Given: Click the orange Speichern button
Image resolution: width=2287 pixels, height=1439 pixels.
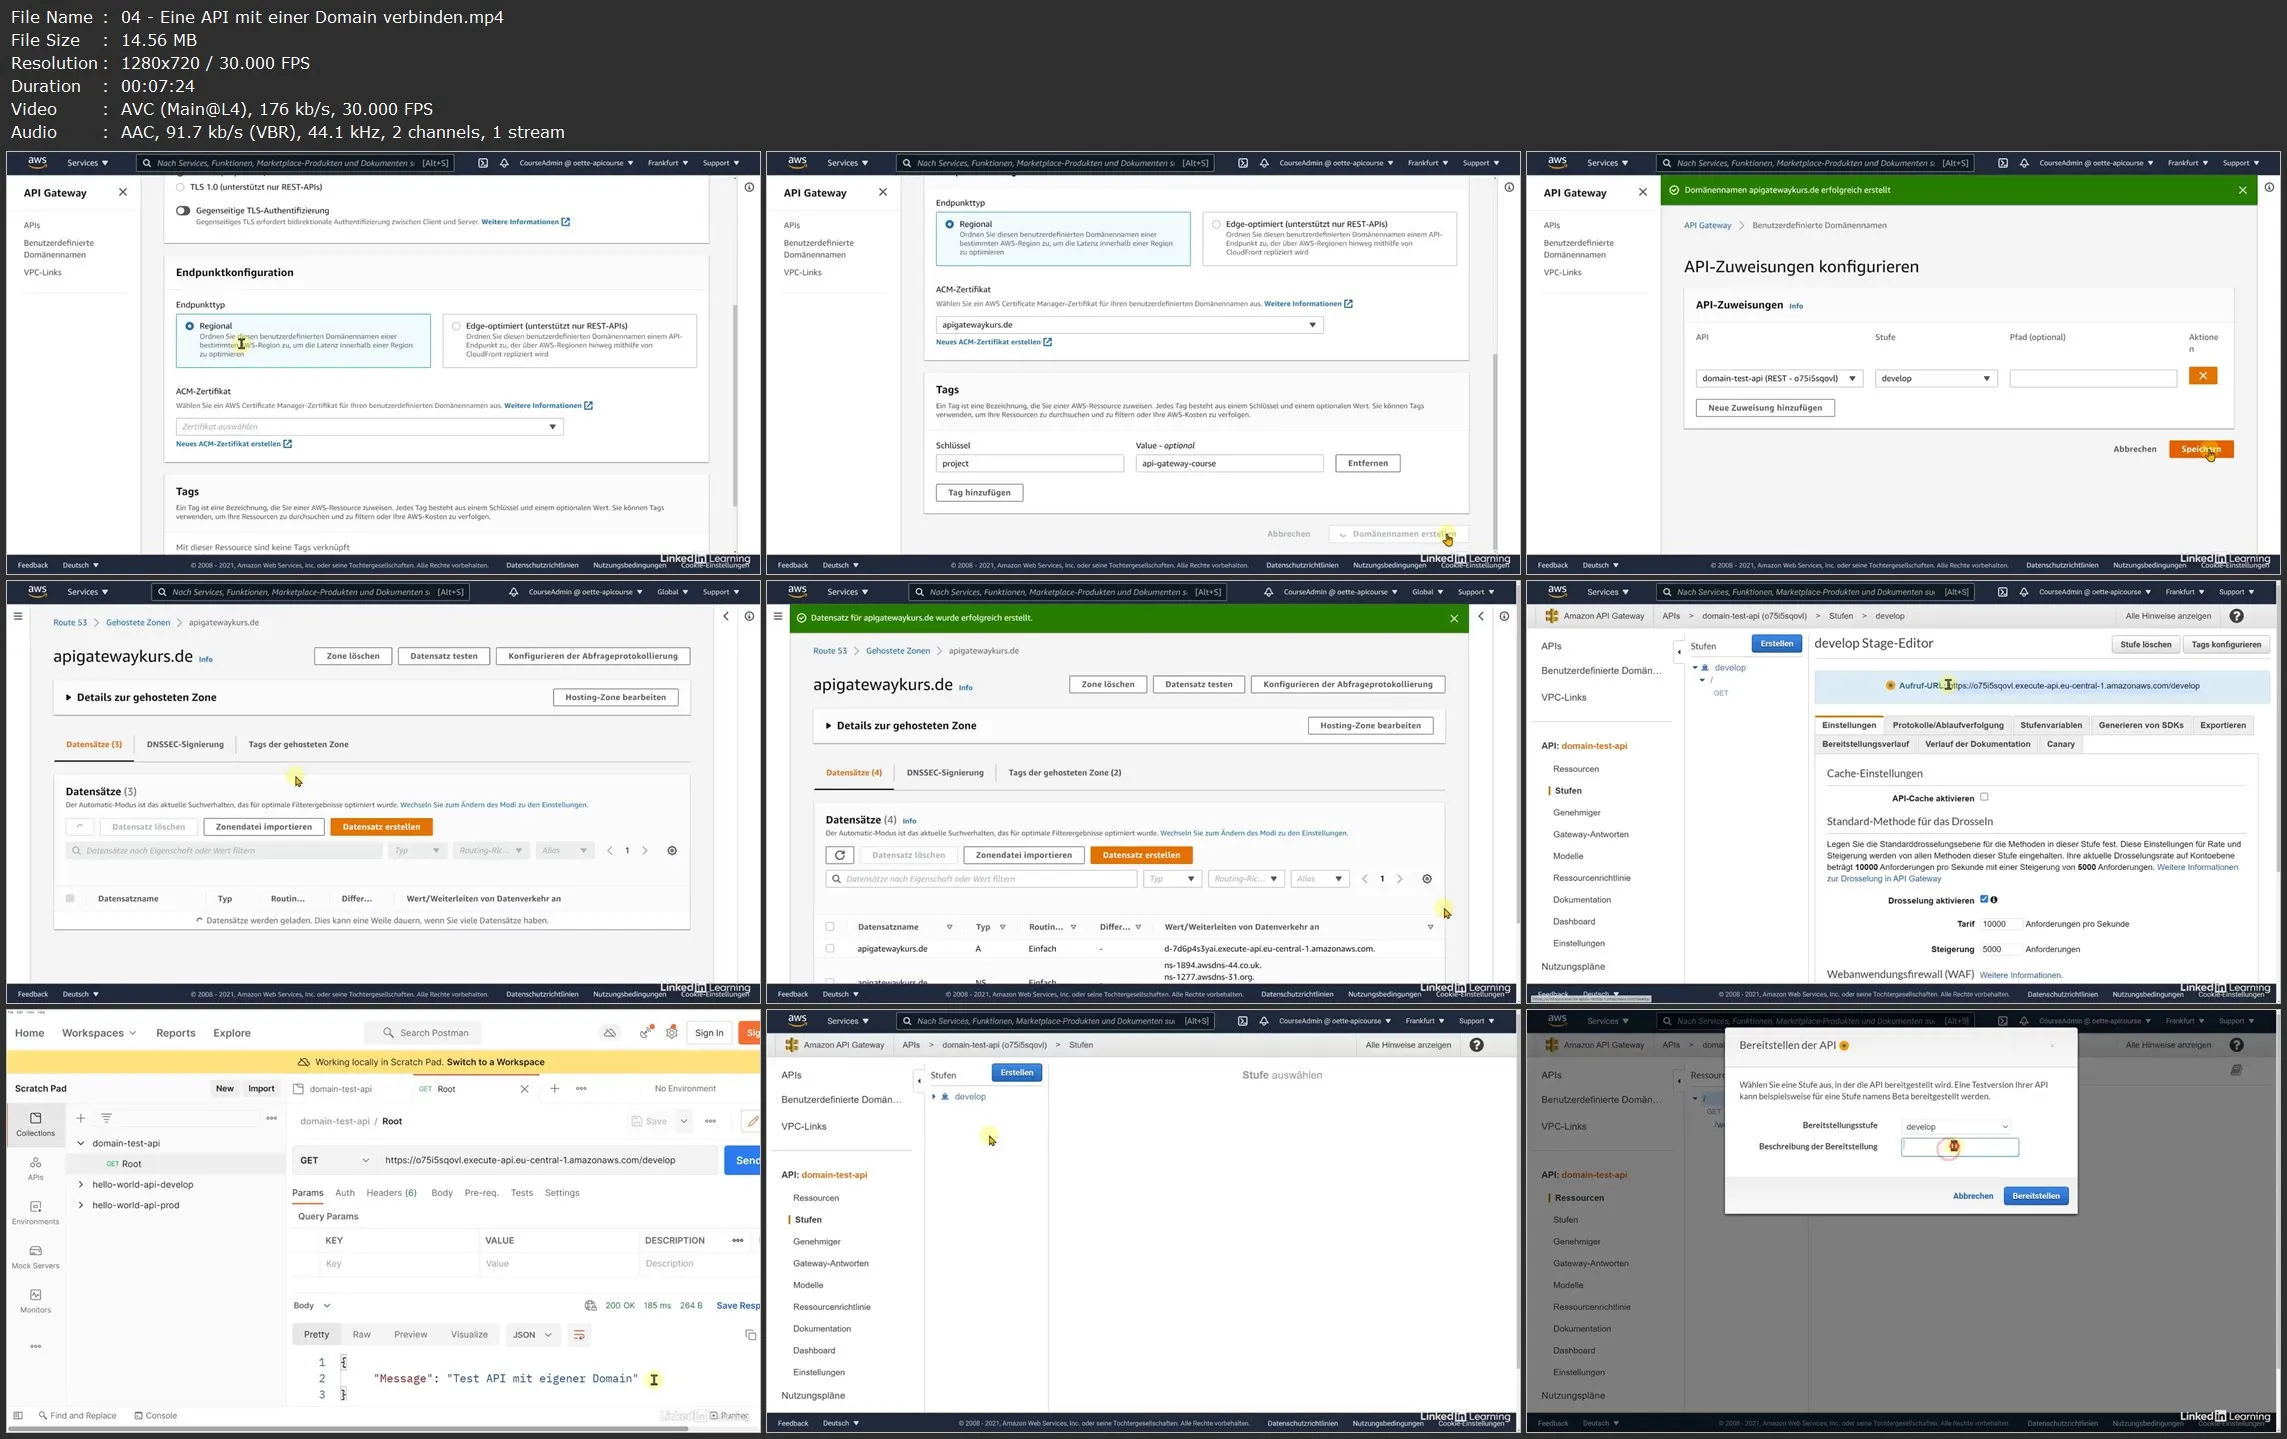Looking at the screenshot, I should (x=2200, y=449).
